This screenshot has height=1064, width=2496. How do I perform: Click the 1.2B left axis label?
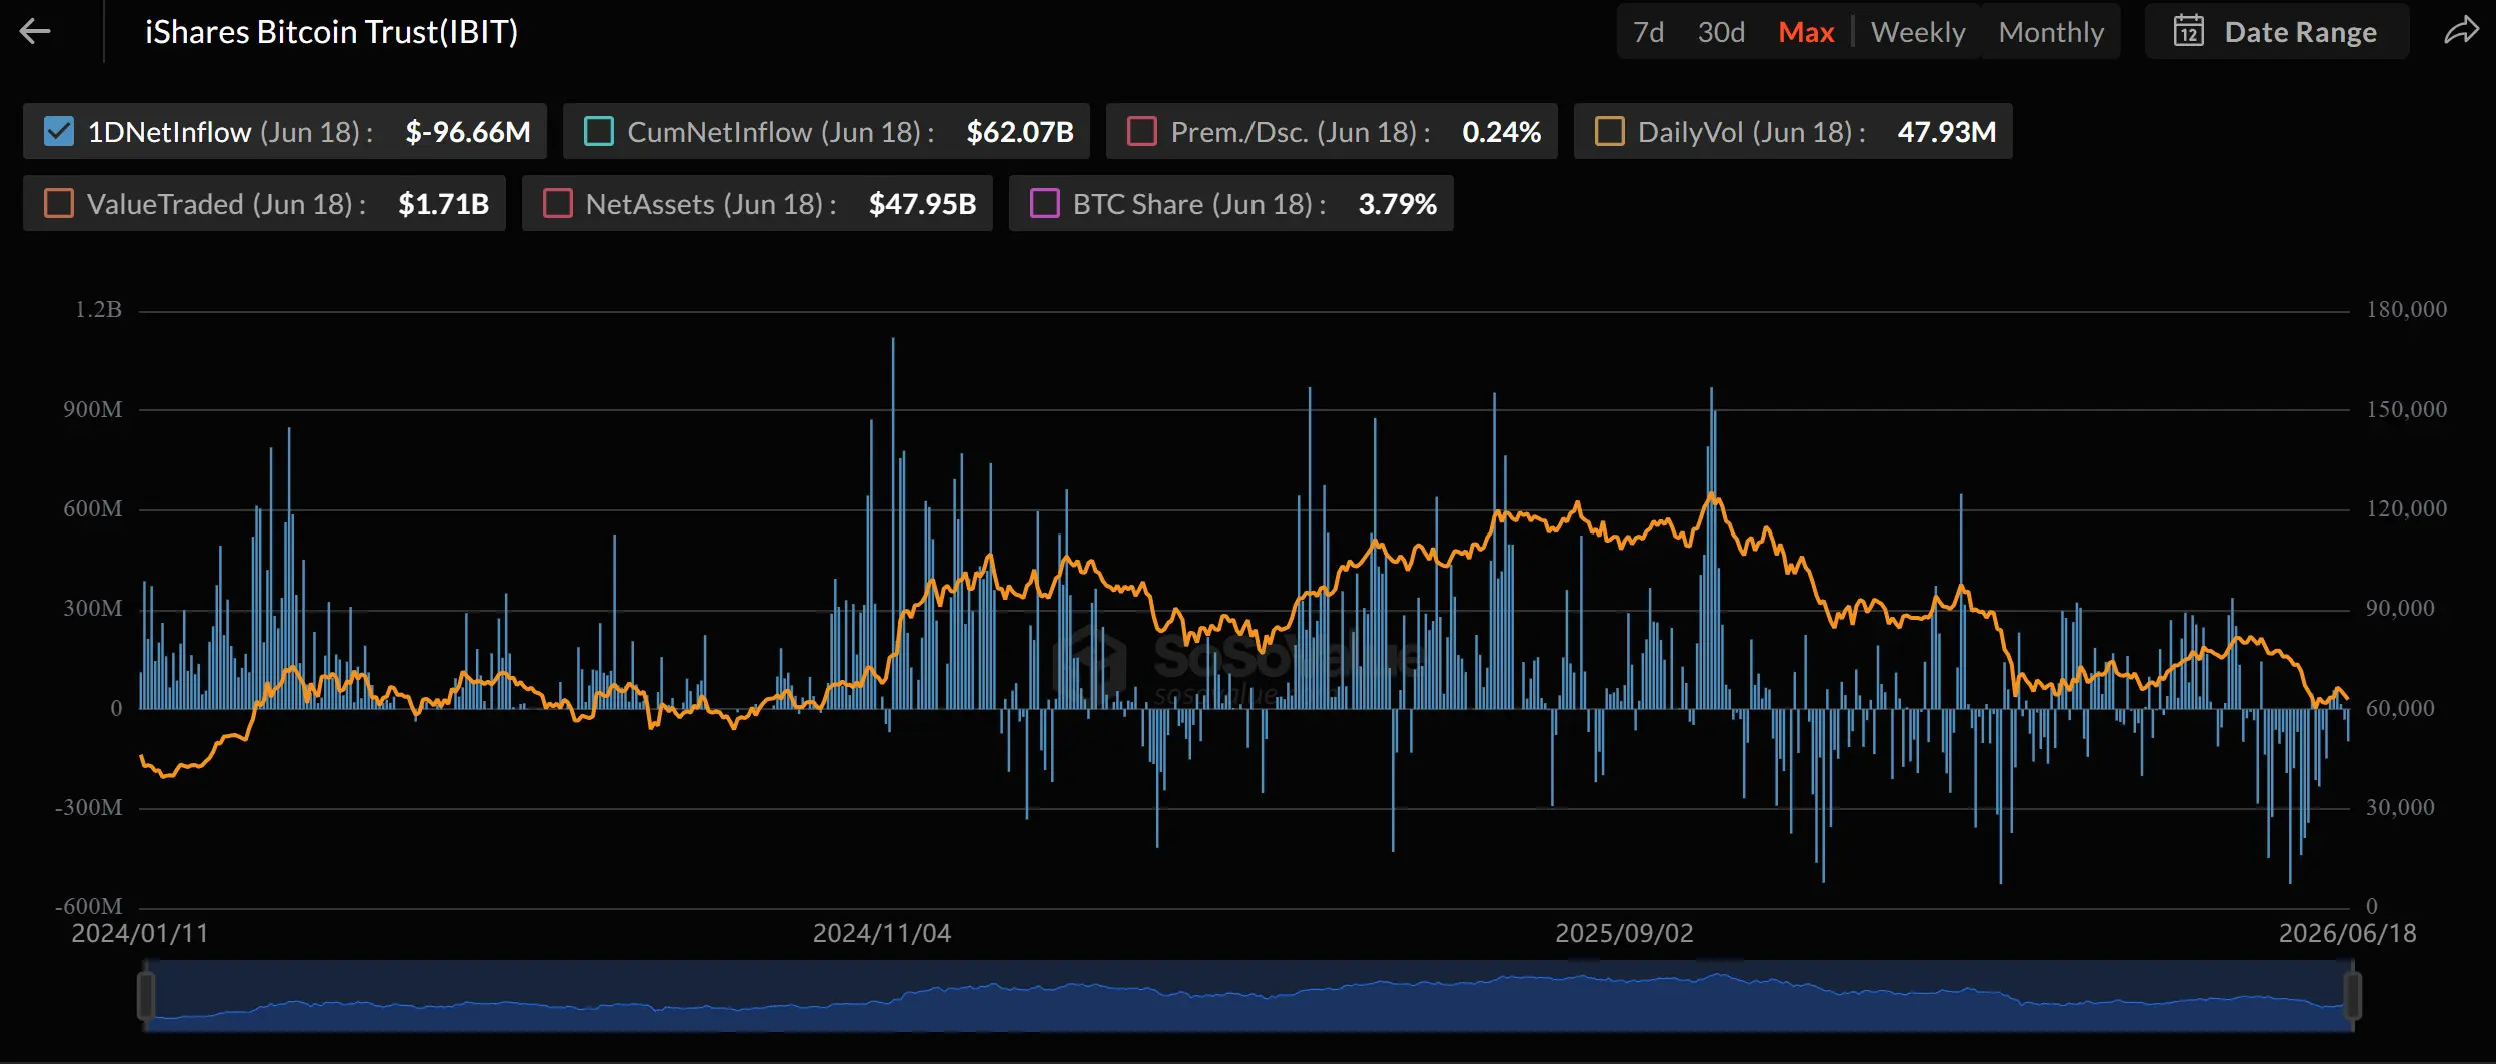pos(98,309)
